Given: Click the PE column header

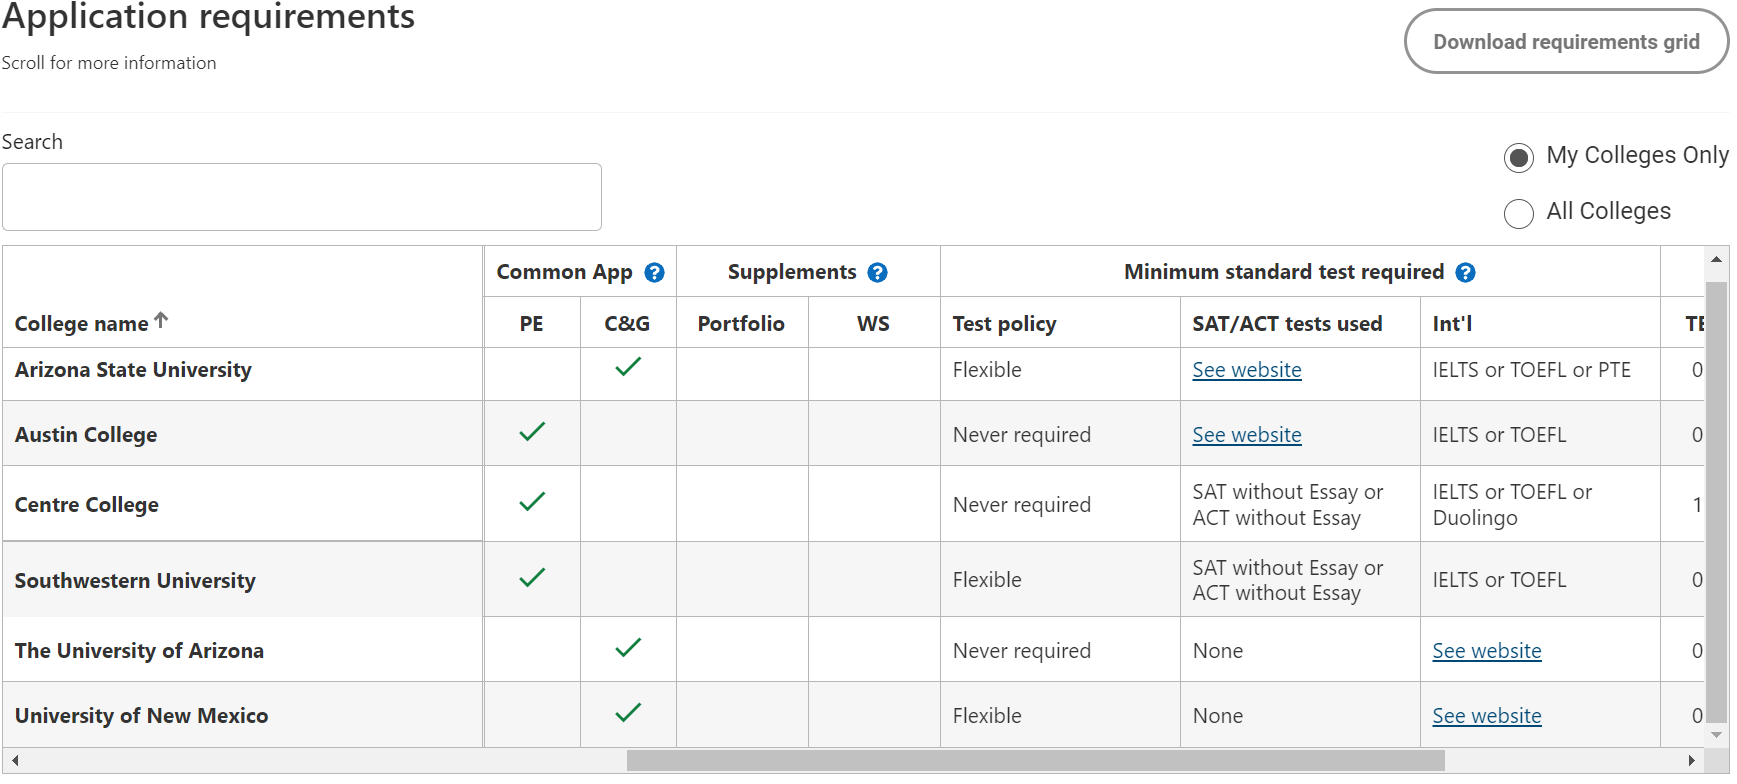Looking at the screenshot, I should point(531,324).
